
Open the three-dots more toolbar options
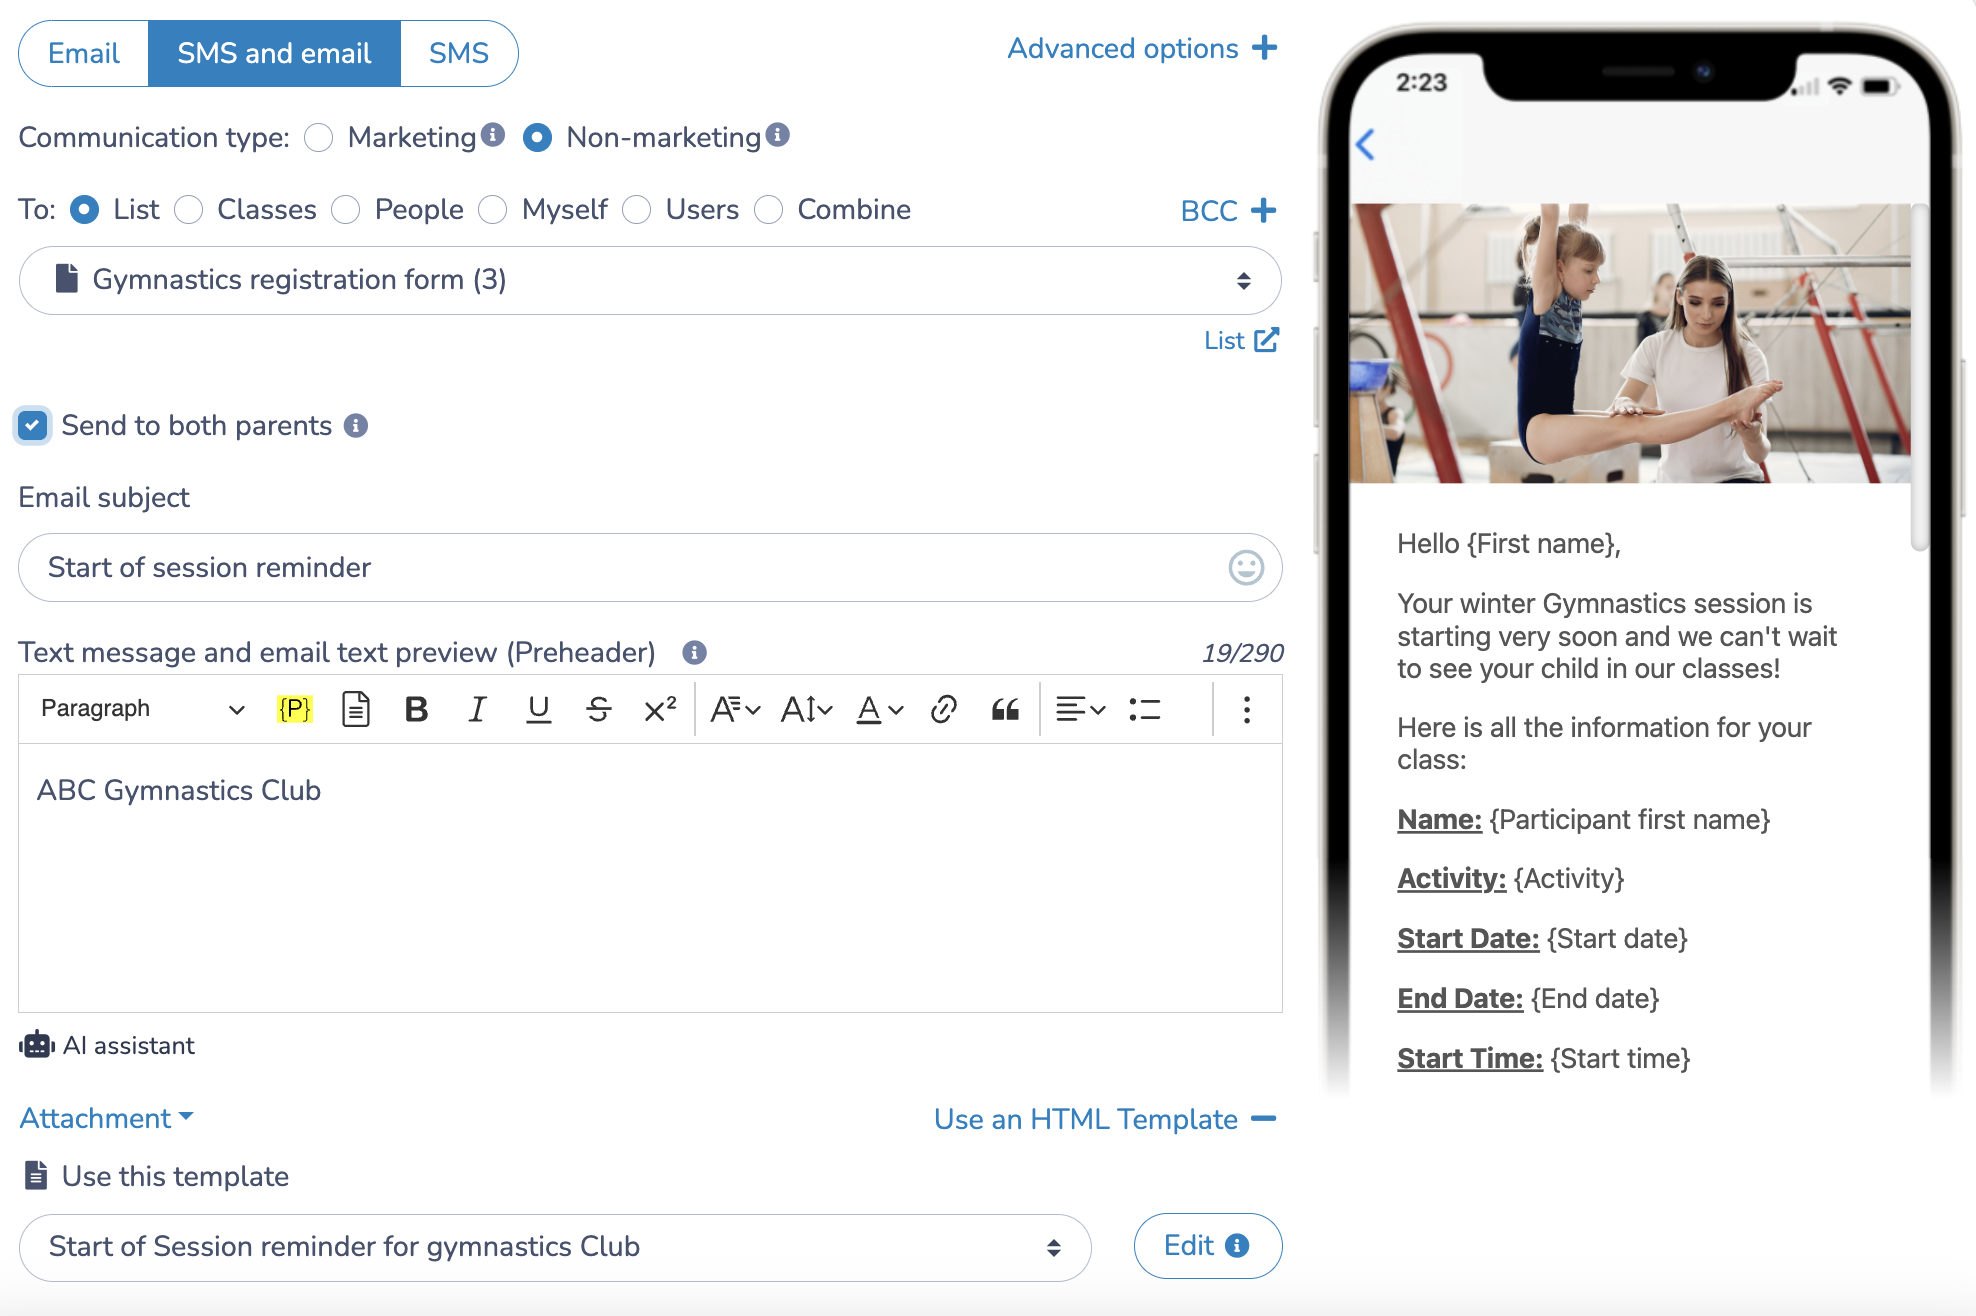tap(1247, 709)
